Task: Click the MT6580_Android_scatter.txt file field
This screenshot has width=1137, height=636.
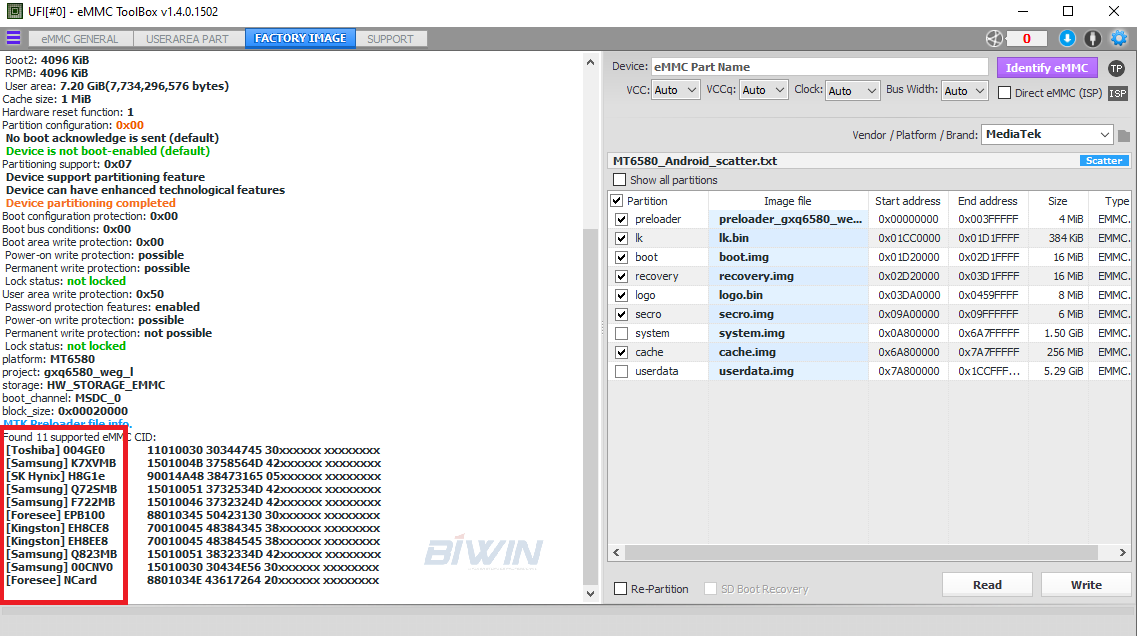Action: coord(843,160)
